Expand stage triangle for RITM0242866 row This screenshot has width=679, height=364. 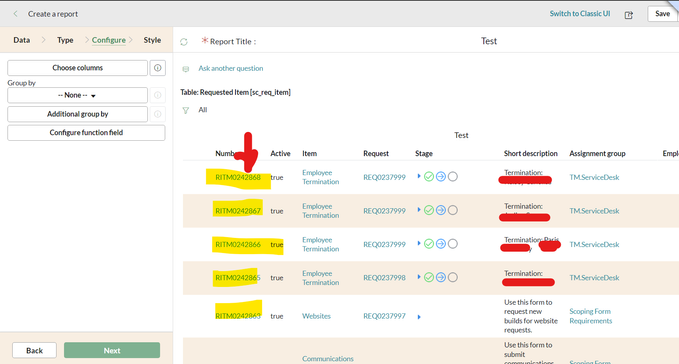coord(419,243)
